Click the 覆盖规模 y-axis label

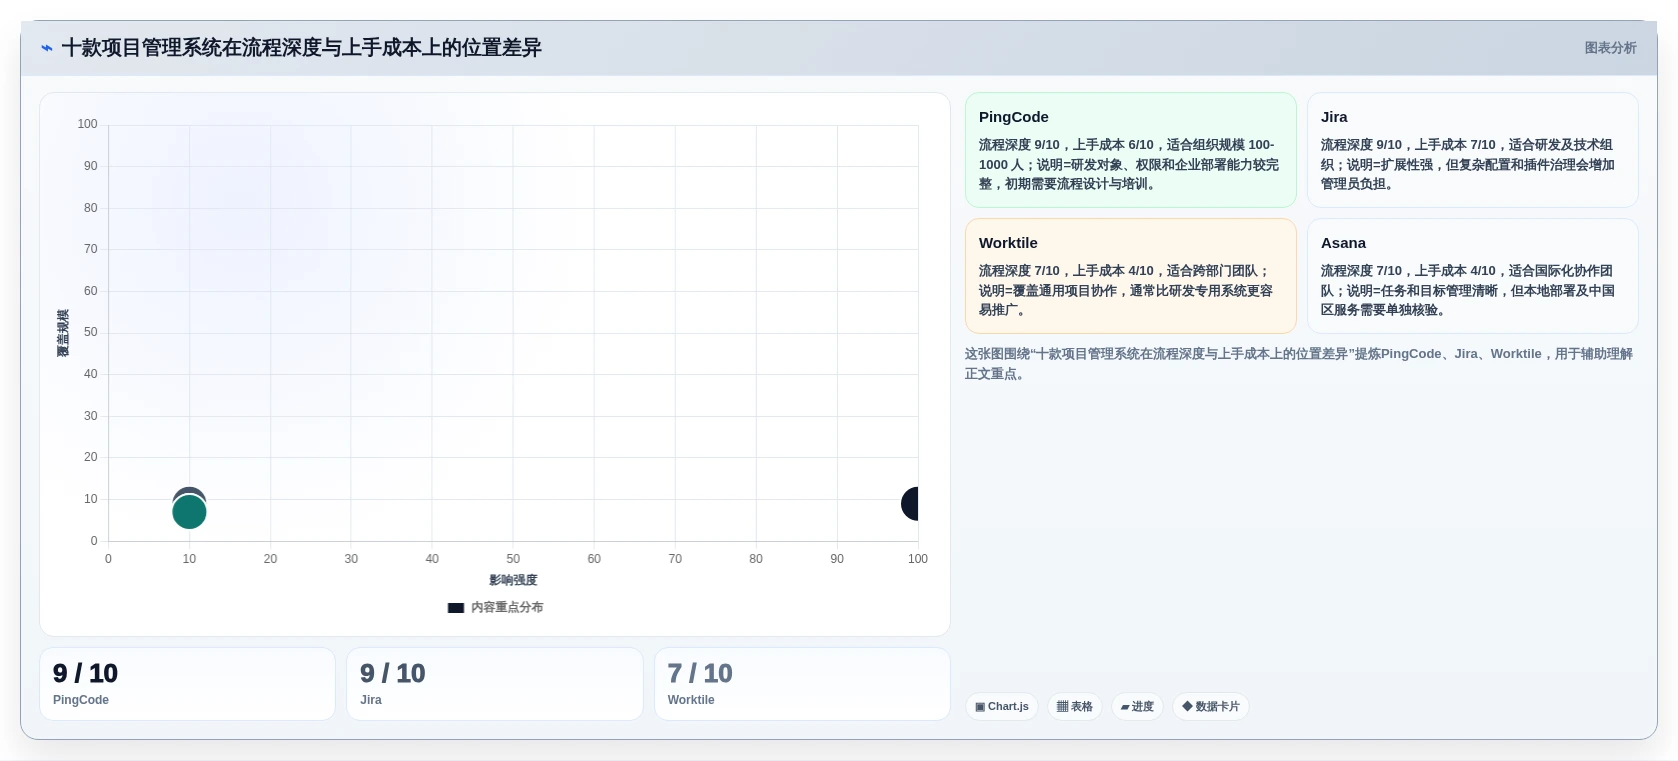pos(63,333)
